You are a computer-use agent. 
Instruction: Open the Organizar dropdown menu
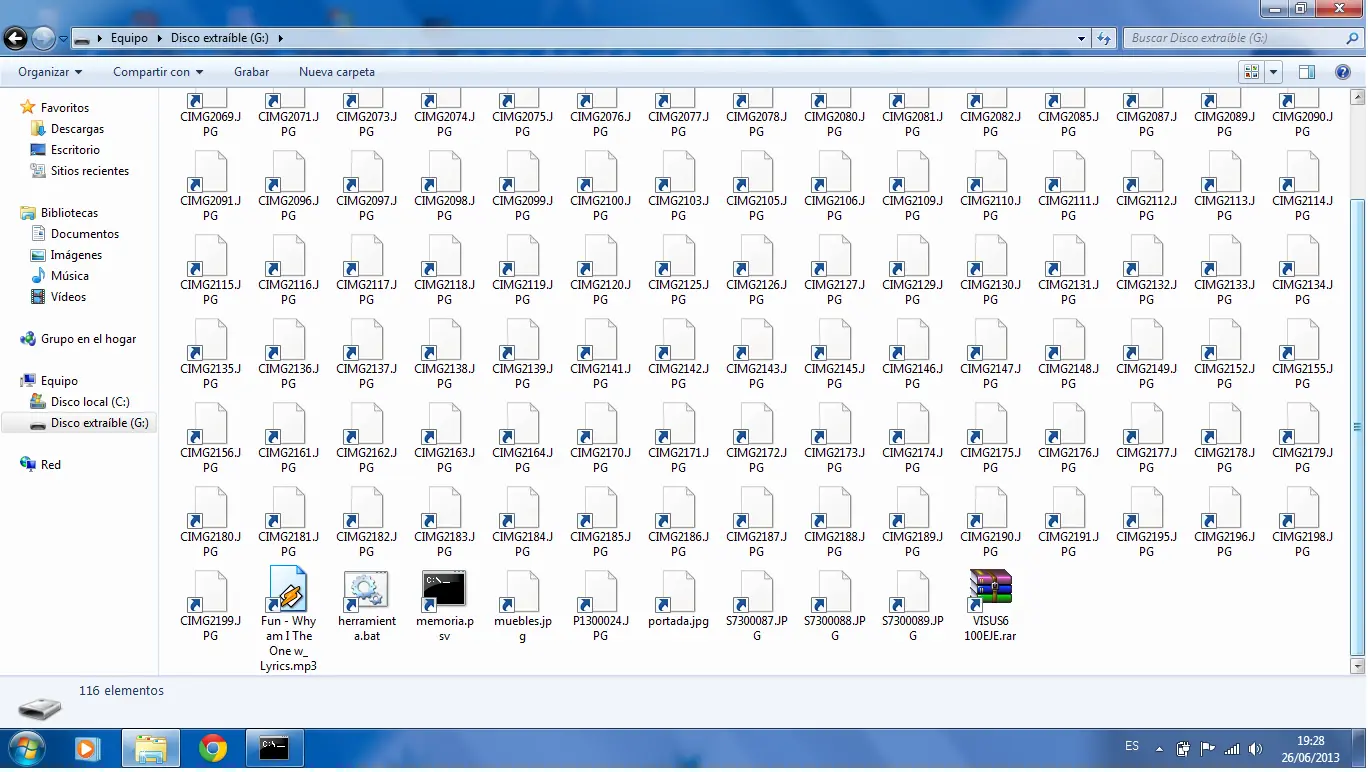pos(50,72)
